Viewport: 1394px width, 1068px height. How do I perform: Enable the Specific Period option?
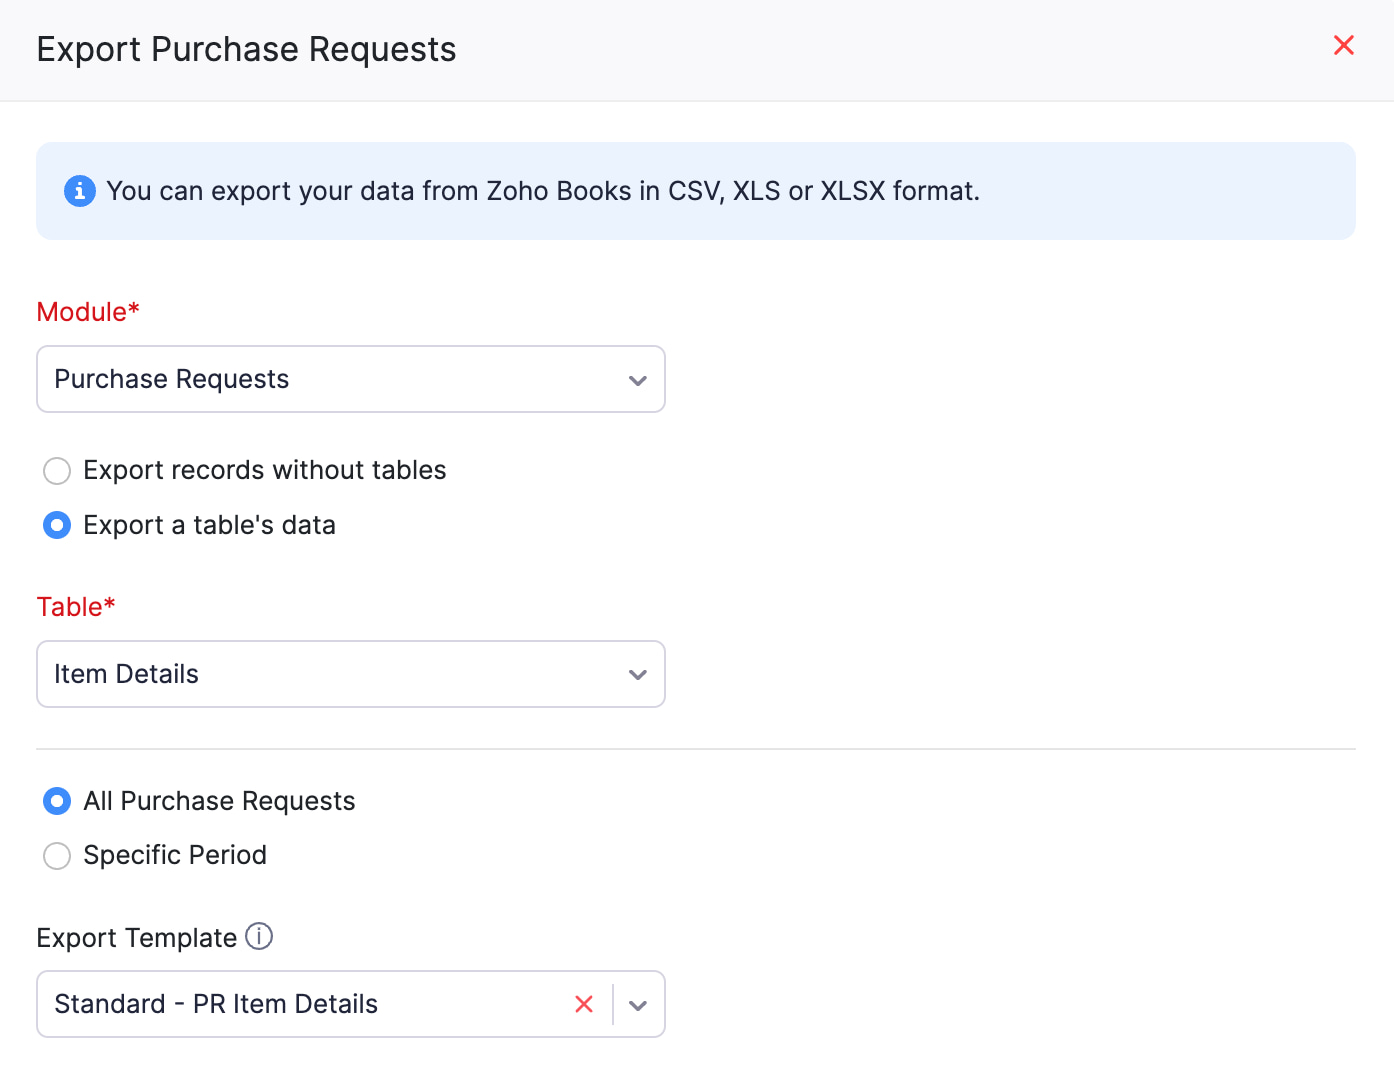tap(57, 855)
